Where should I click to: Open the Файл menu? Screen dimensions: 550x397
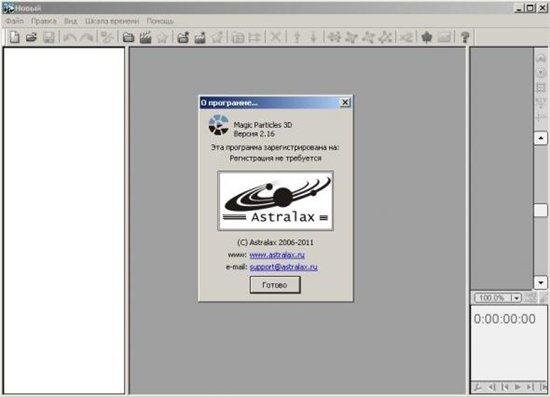click(x=14, y=21)
